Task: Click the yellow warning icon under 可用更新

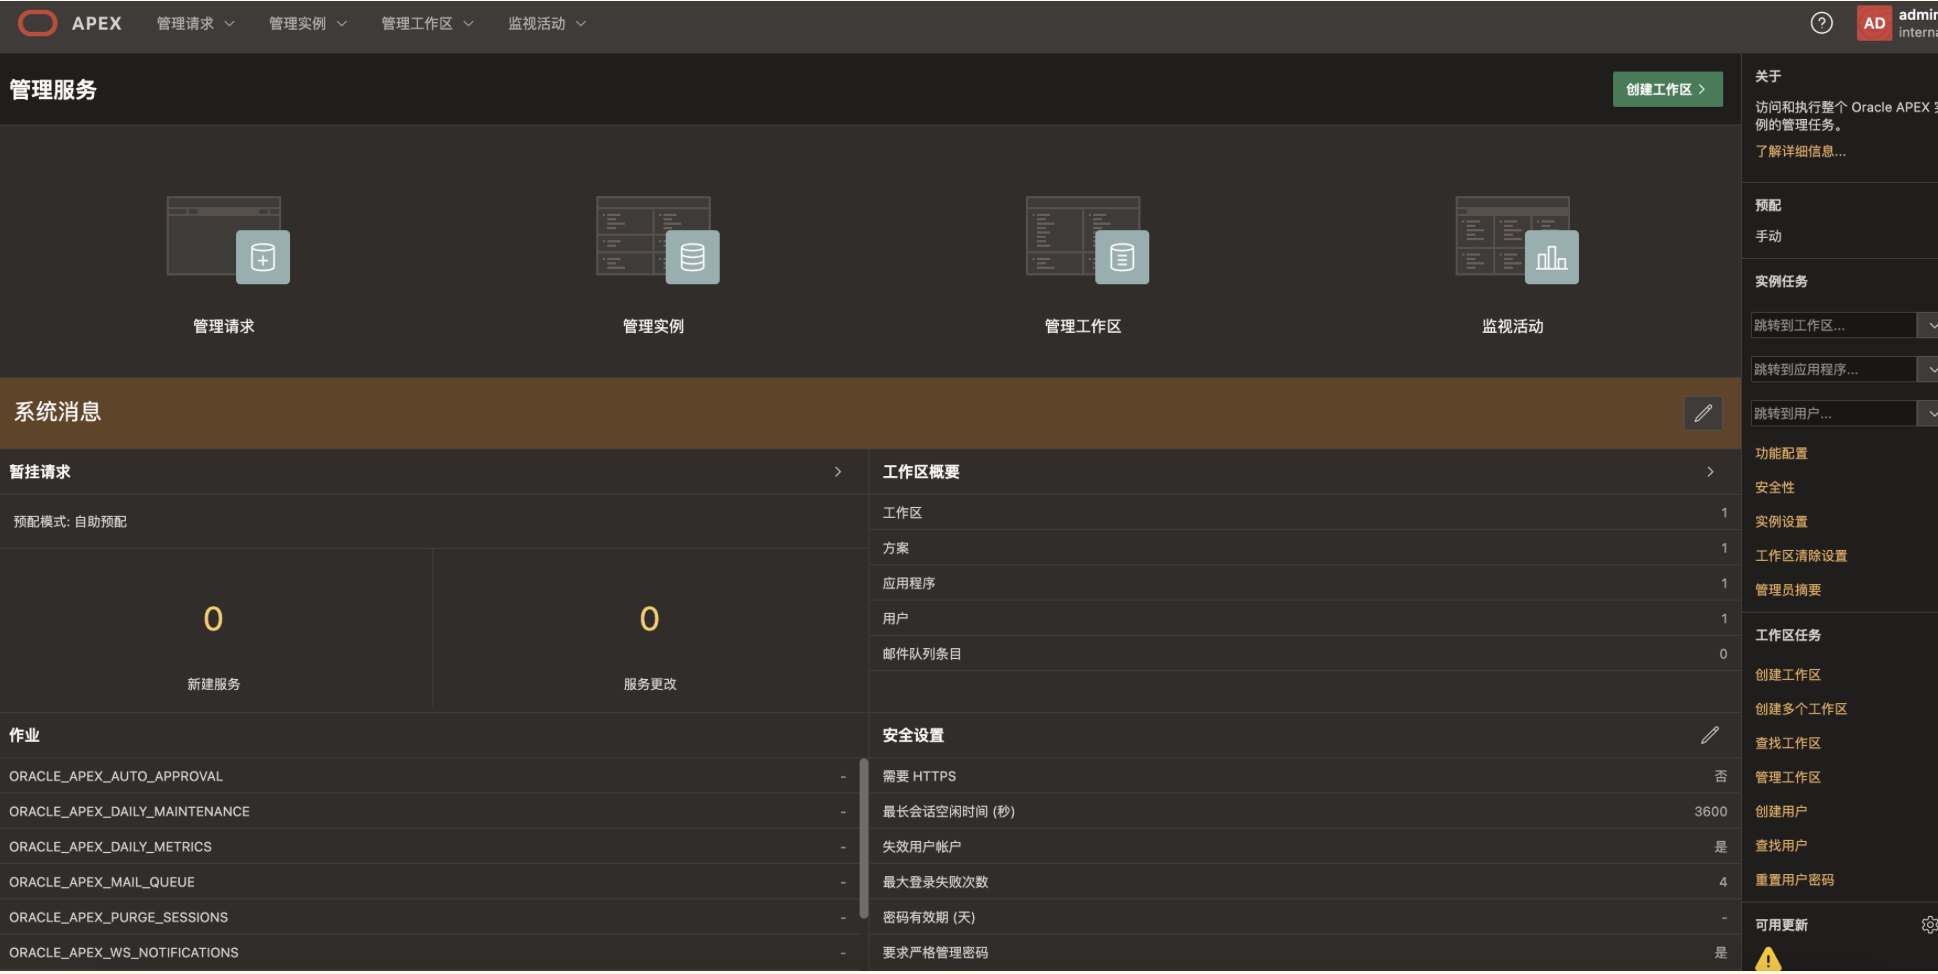Action: (x=1768, y=959)
